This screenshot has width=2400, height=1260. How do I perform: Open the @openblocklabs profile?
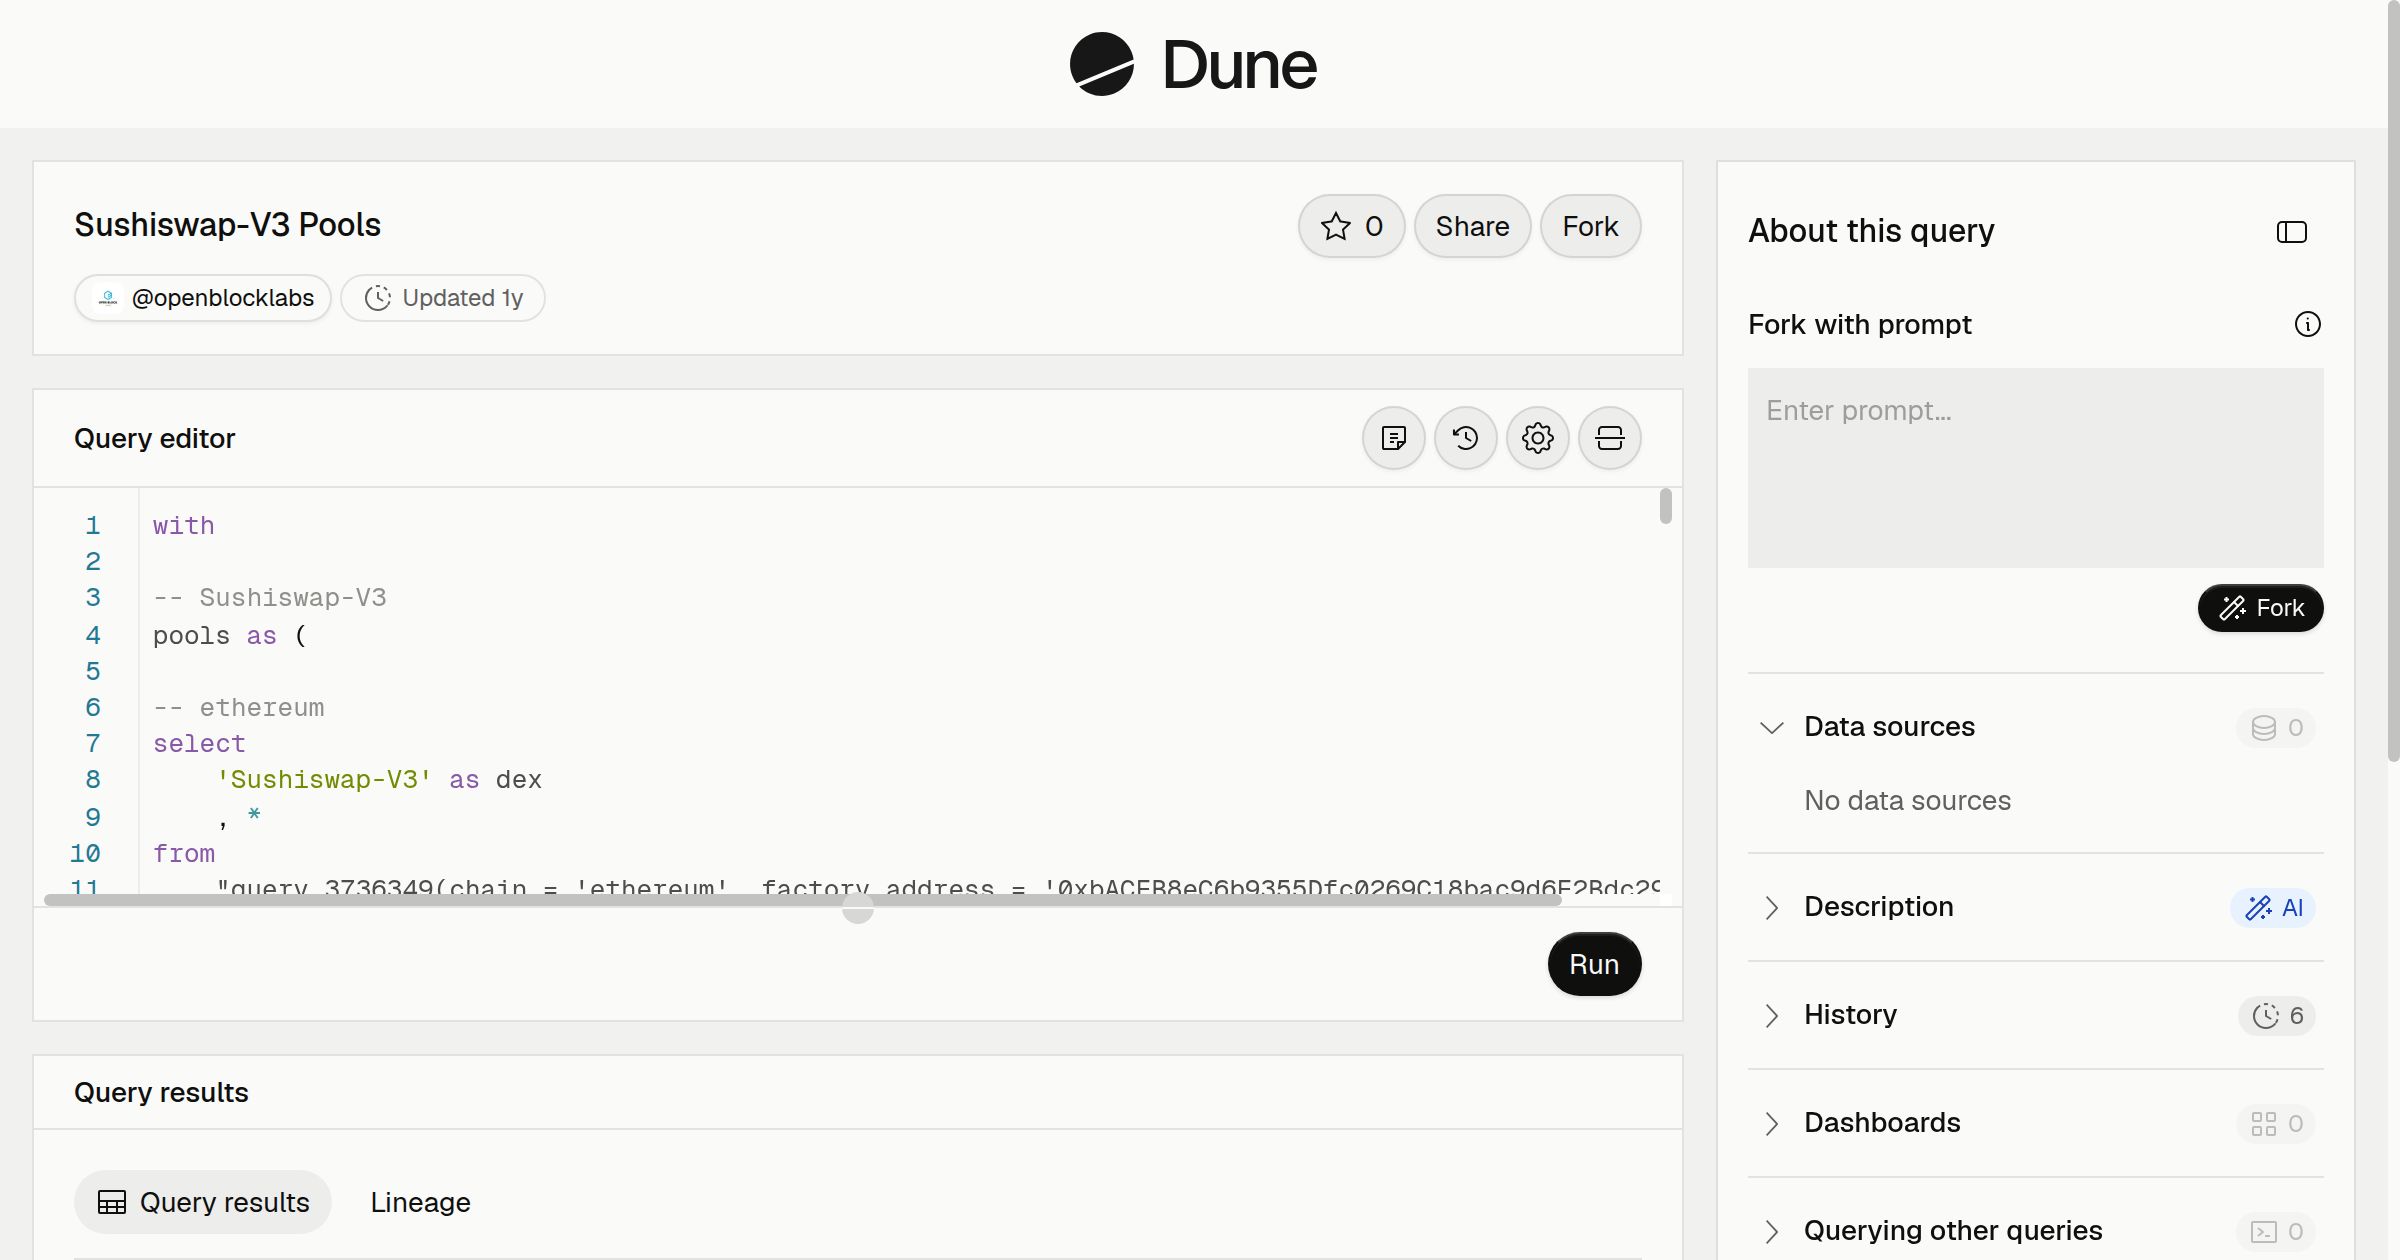(203, 298)
